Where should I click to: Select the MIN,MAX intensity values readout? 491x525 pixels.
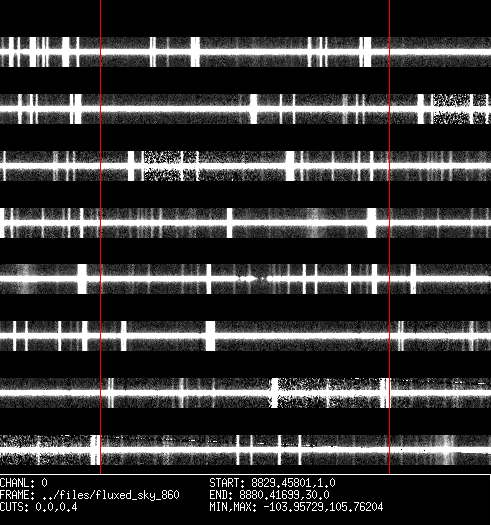point(296,507)
